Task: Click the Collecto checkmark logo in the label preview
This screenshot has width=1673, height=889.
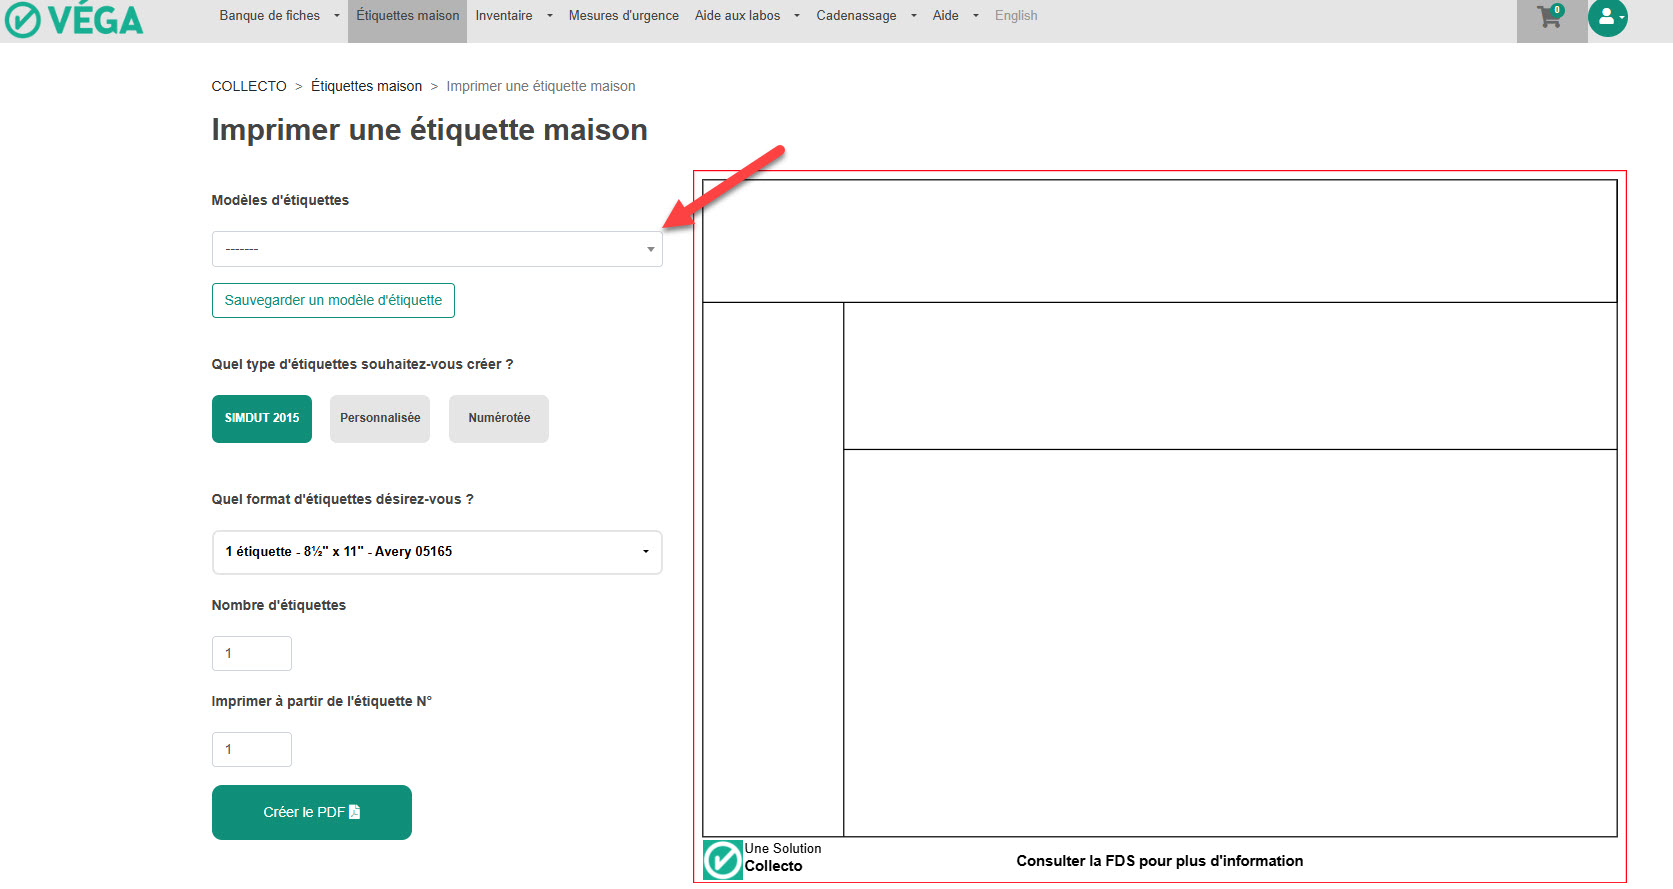Action: [x=722, y=860]
